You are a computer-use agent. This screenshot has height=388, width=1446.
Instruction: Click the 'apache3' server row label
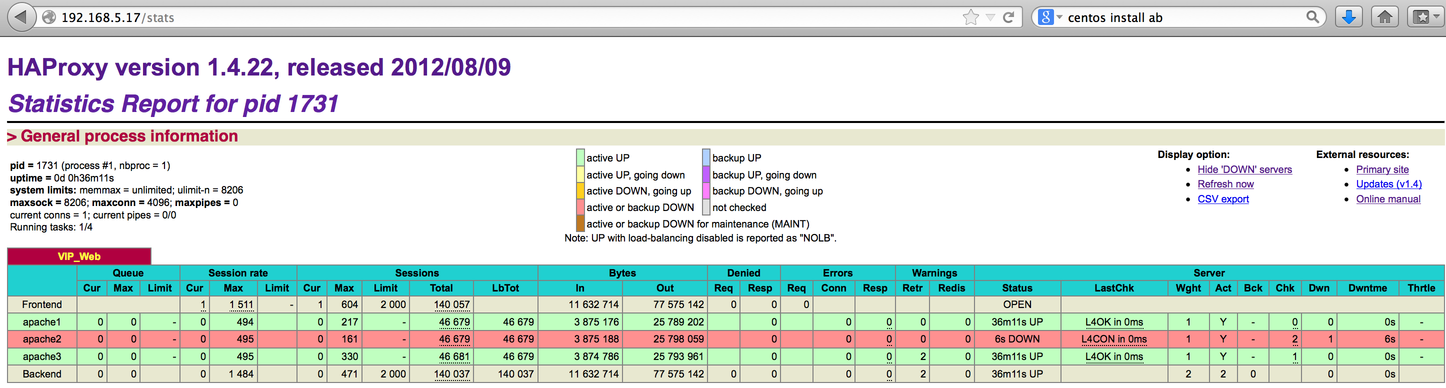42,356
